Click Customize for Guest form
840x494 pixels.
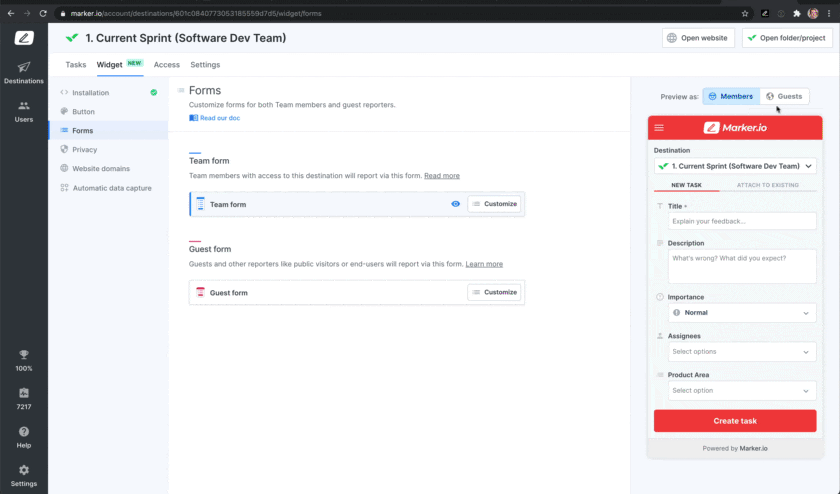[x=494, y=292]
